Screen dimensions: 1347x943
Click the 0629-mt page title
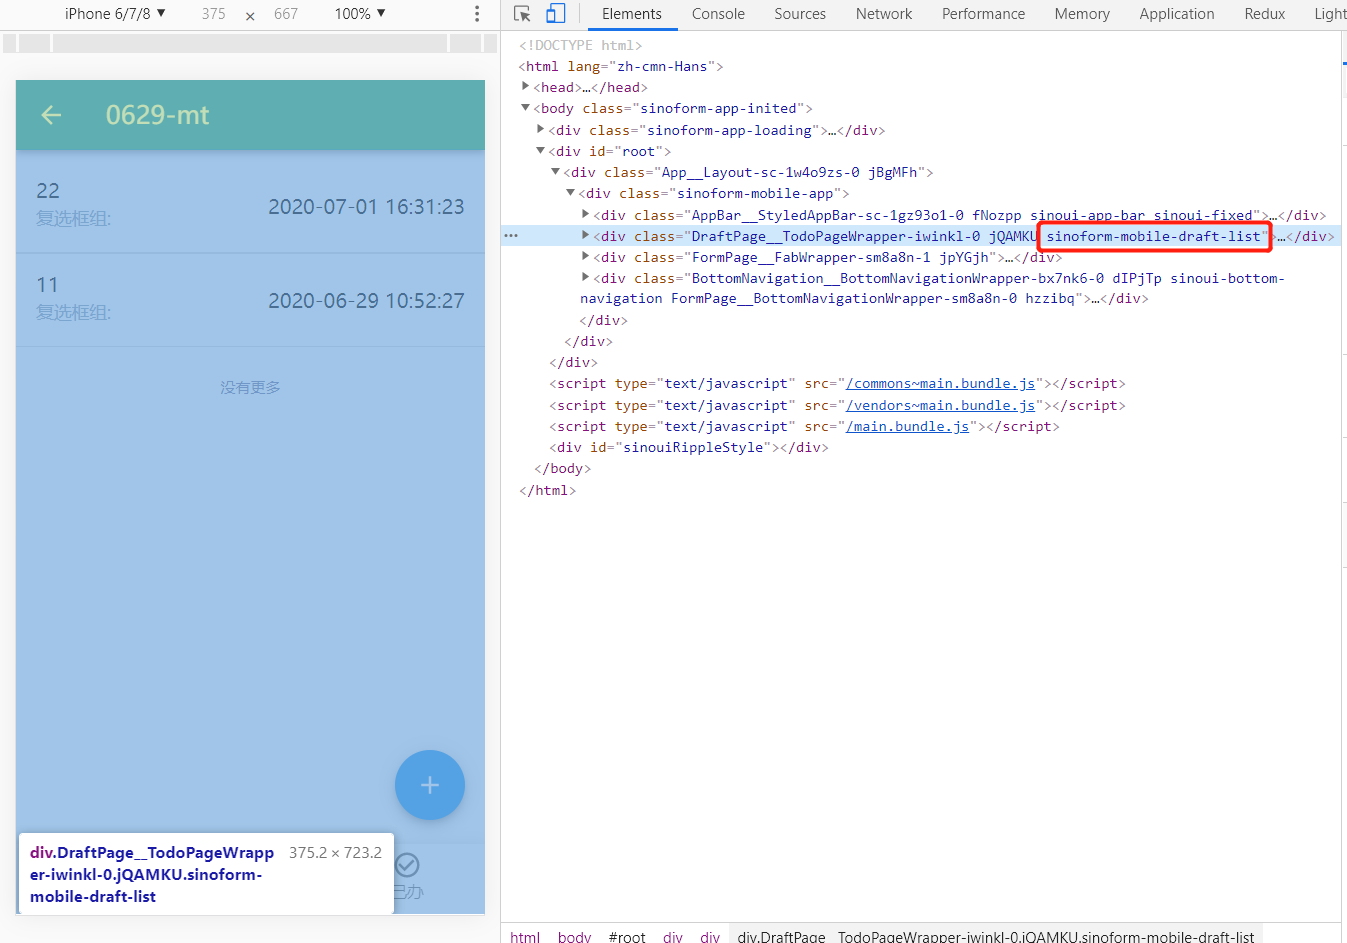(158, 115)
